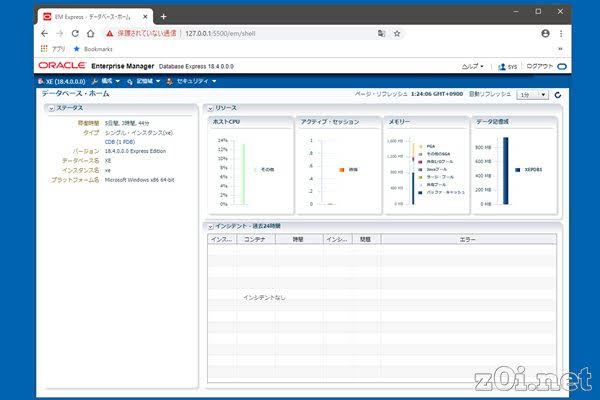Open the Bookmarks folder star

pyautogui.click(x=77, y=49)
